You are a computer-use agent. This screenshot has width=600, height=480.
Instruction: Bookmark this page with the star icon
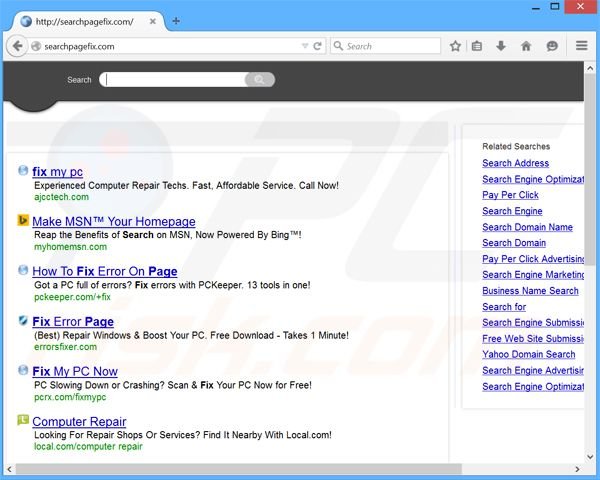click(455, 46)
